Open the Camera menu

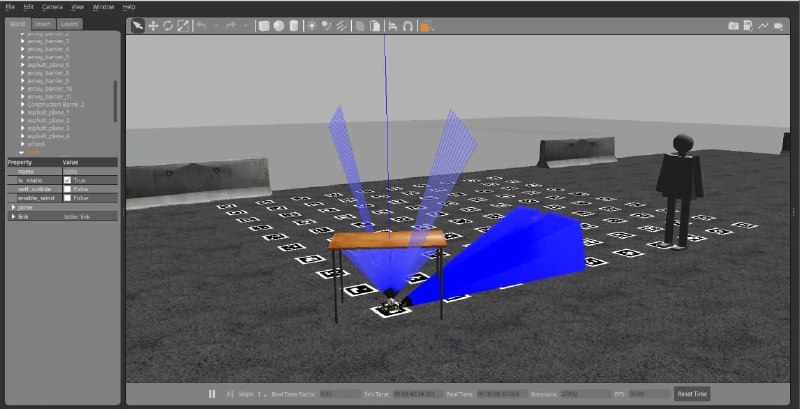[x=53, y=7]
